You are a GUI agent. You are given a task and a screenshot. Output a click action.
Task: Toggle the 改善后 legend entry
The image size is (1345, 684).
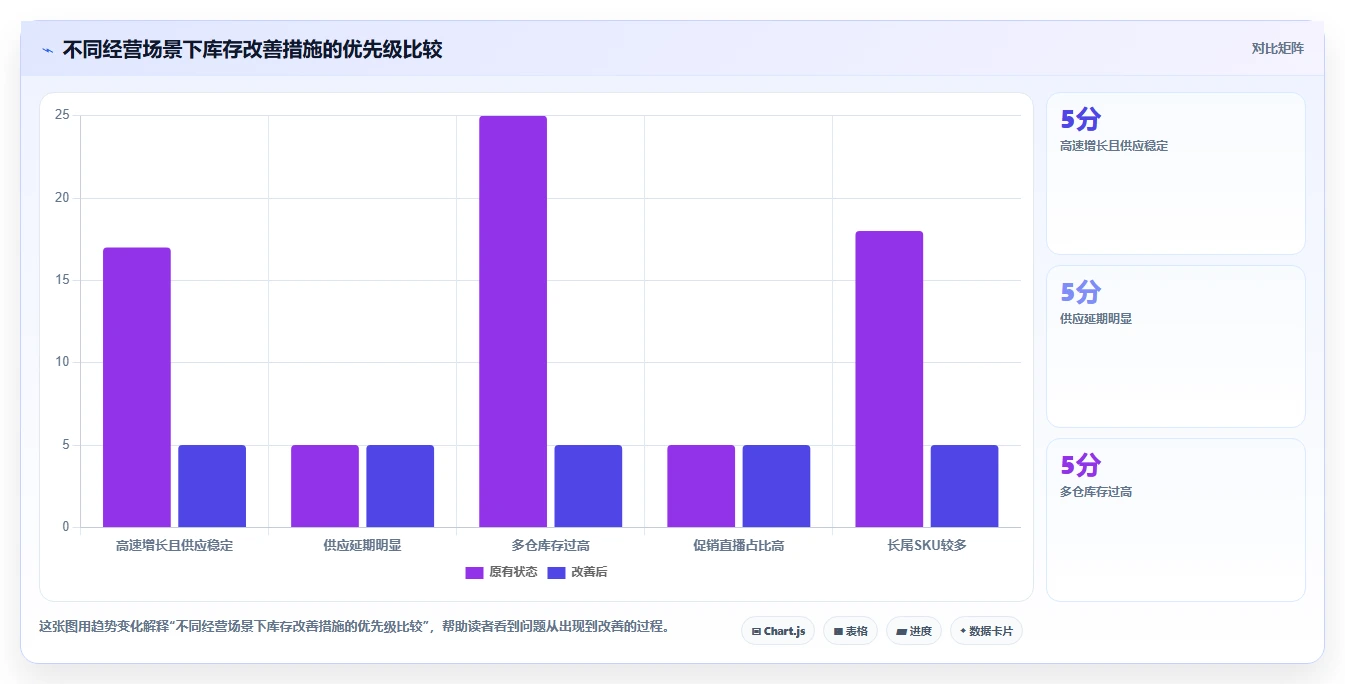click(x=578, y=572)
